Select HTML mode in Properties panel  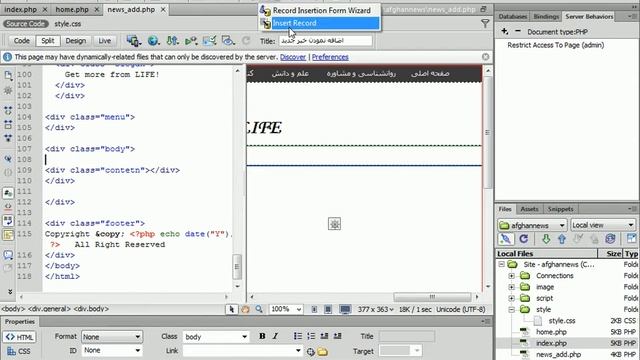click(20, 337)
